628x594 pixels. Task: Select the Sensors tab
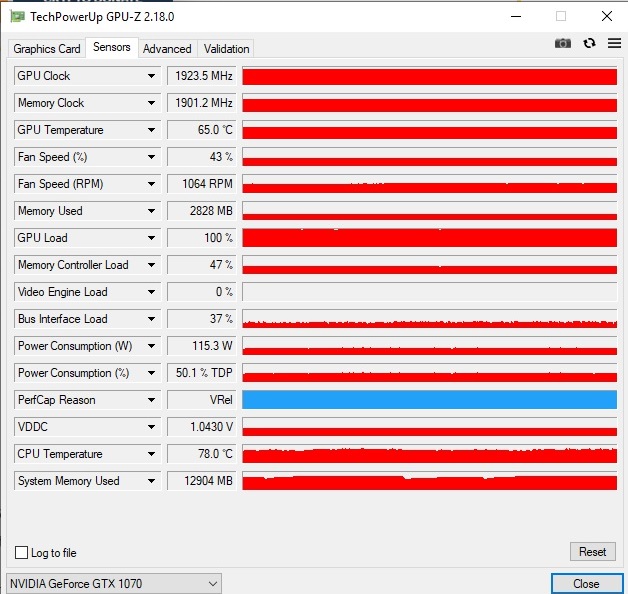pos(112,47)
